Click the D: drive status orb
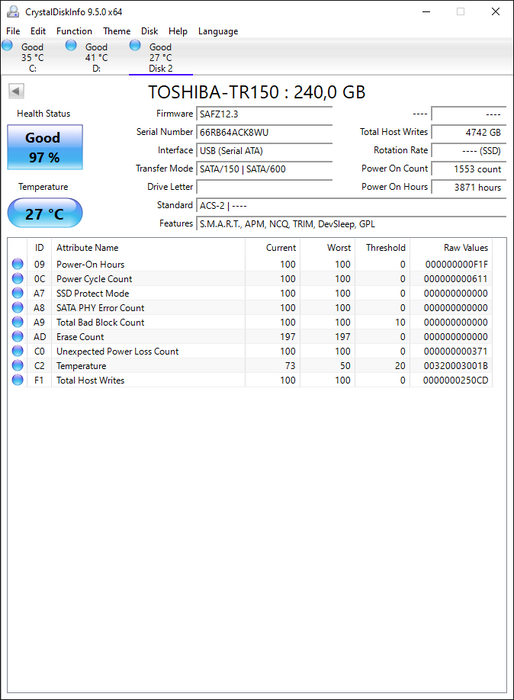The width and height of the screenshot is (514, 700). click(x=71, y=45)
